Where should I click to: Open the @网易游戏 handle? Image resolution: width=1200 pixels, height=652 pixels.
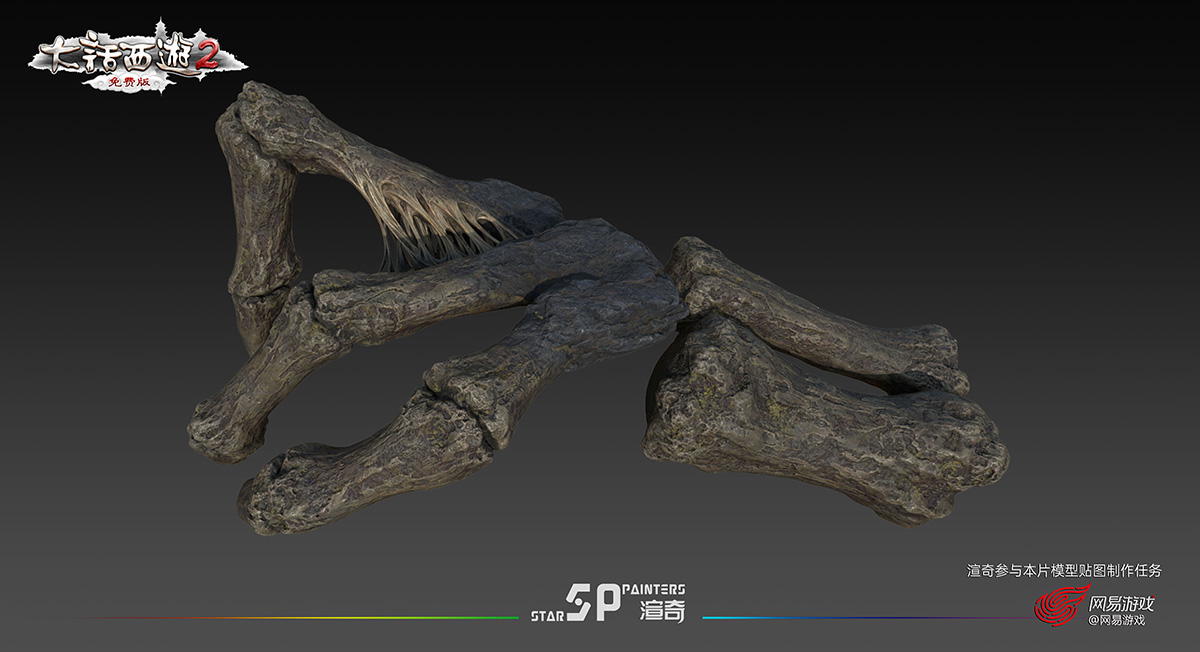tap(1116, 621)
